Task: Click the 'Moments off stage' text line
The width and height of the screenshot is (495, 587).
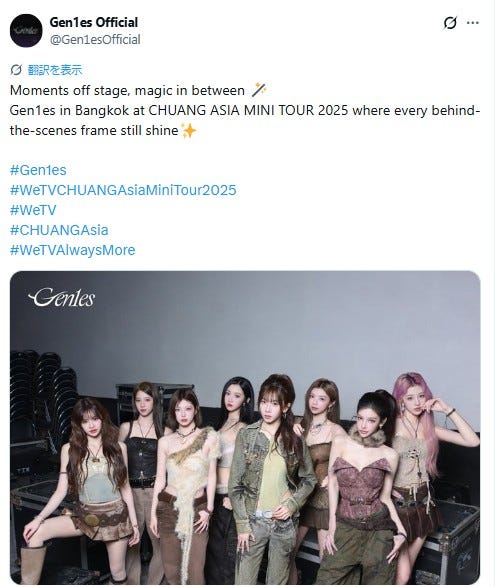Action: coord(127,90)
